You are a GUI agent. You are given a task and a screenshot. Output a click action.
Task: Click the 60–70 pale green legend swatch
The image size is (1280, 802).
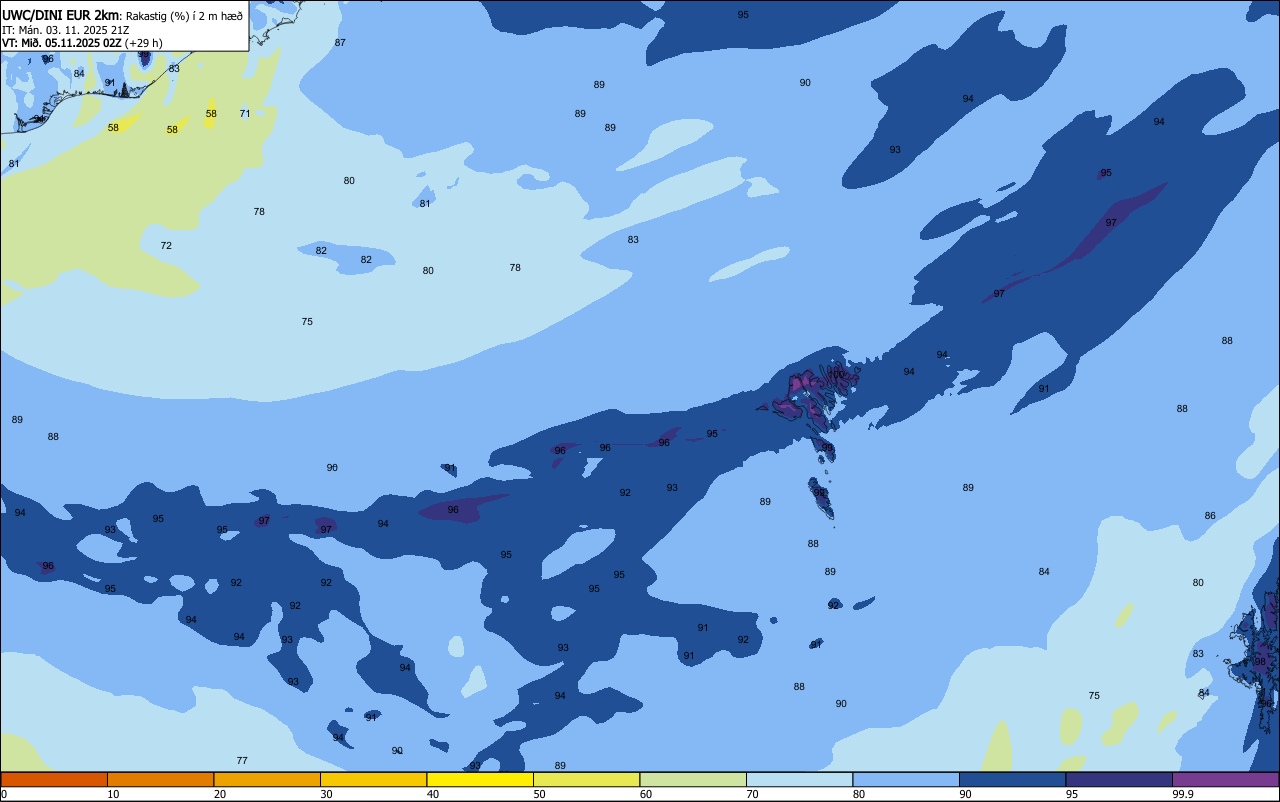click(693, 779)
